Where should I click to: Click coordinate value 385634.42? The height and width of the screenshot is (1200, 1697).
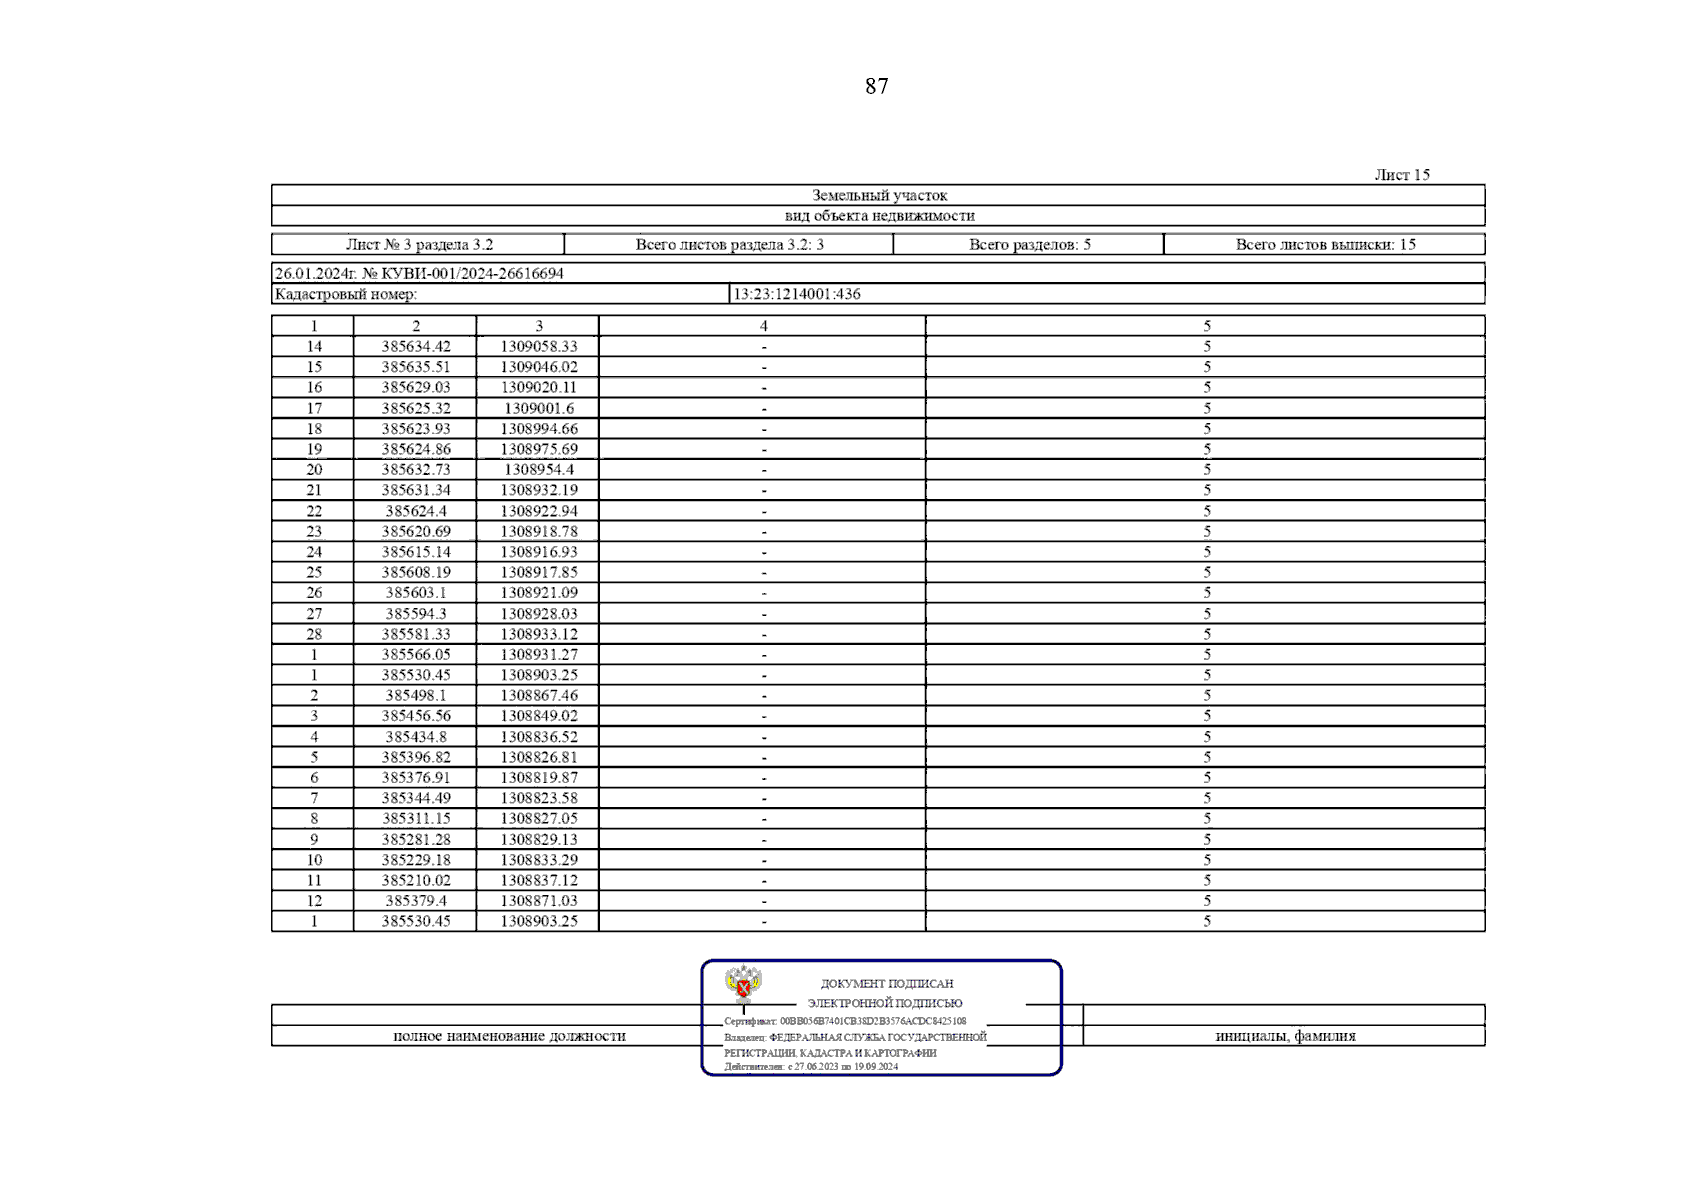coord(416,346)
